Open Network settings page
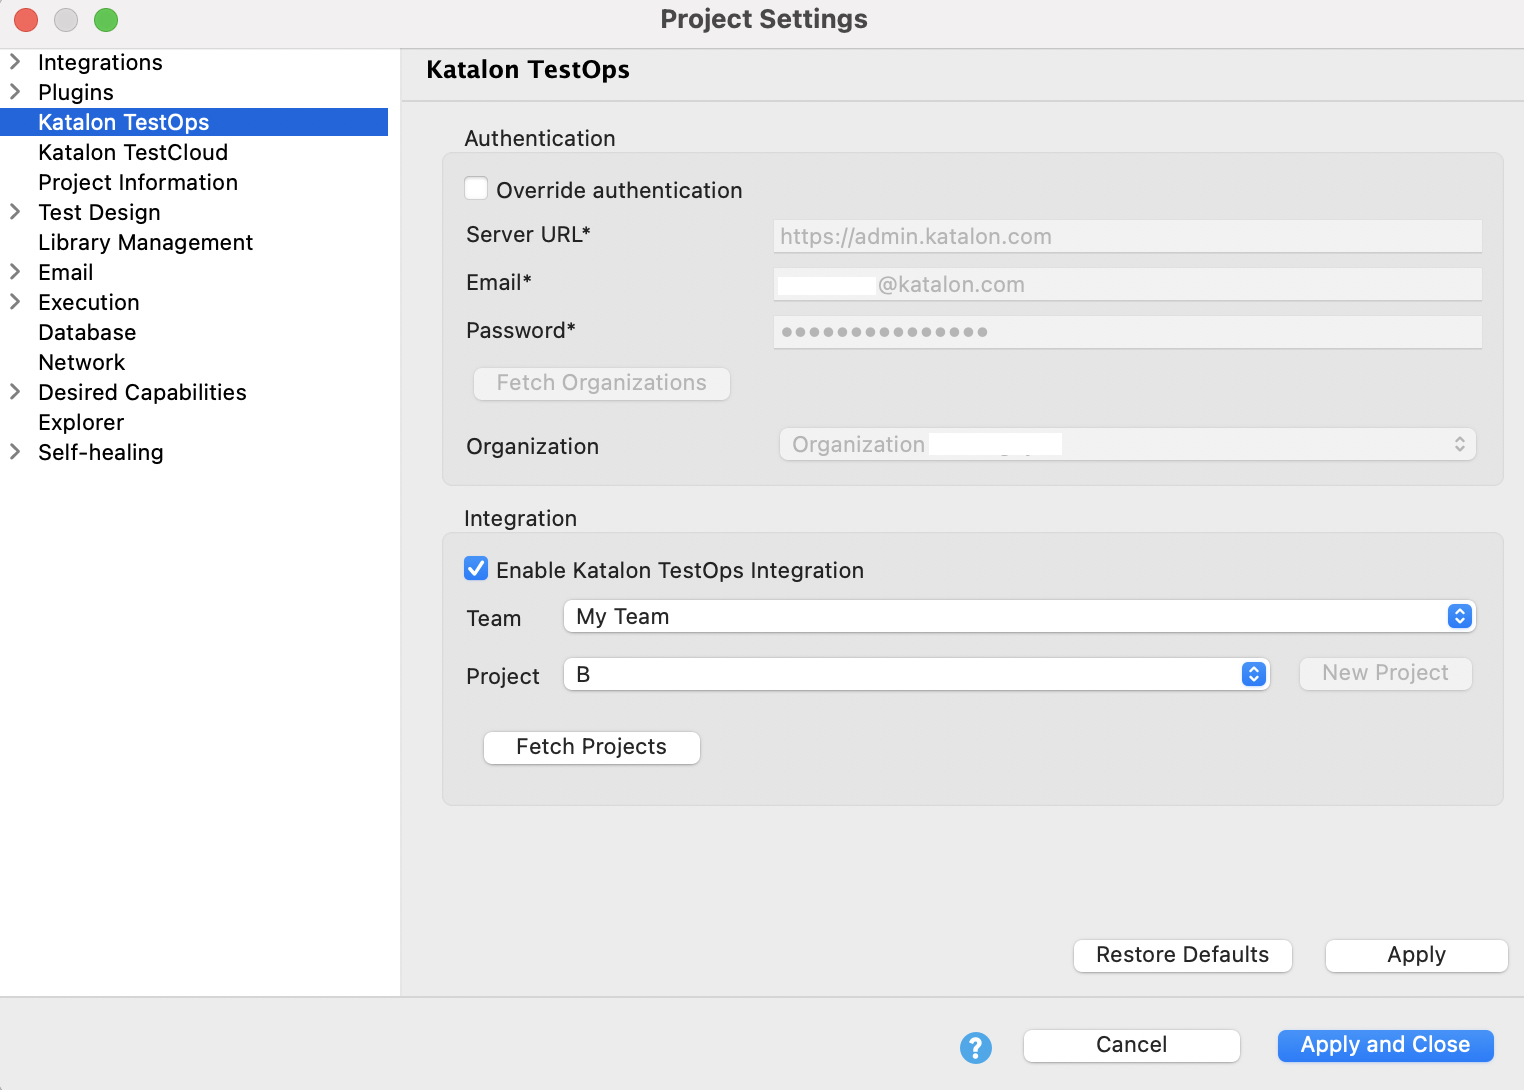Screen dimensions: 1524x1090 (x=82, y=362)
